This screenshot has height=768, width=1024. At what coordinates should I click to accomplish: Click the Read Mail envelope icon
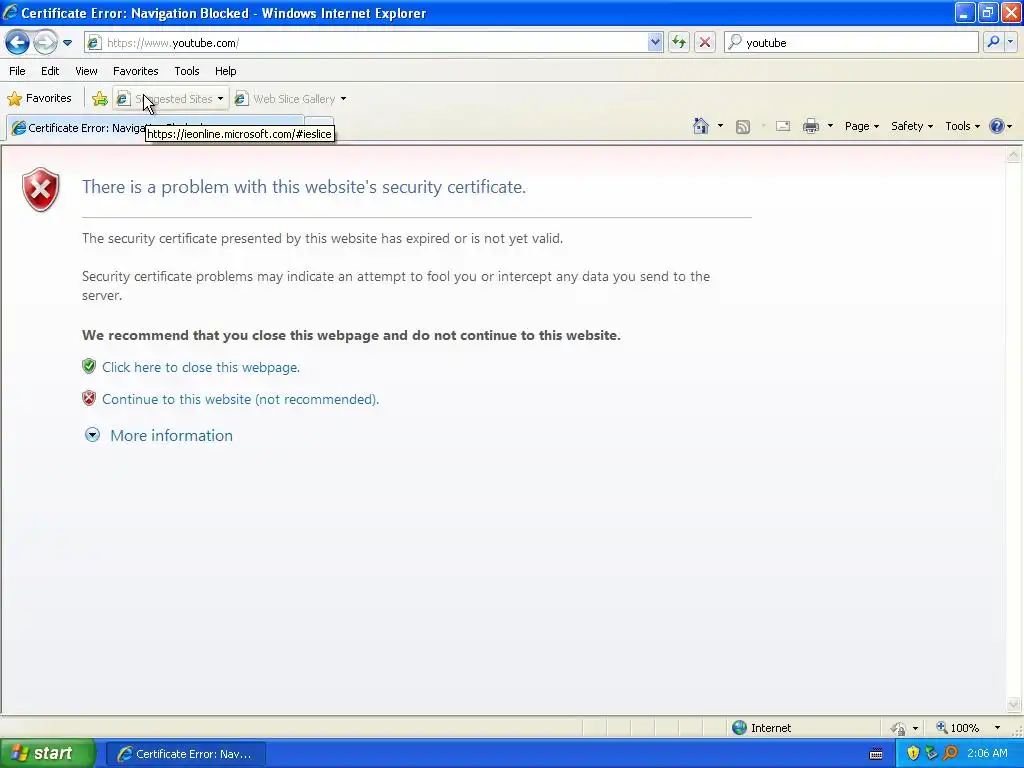tap(783, 126)
